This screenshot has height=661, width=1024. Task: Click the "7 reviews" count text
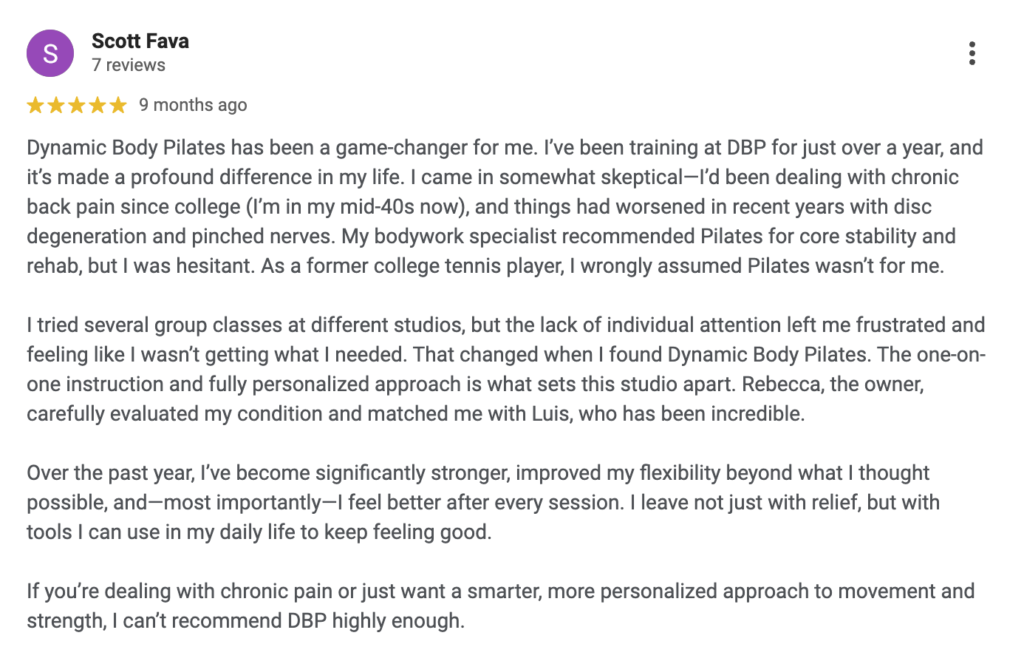(128, 65)
